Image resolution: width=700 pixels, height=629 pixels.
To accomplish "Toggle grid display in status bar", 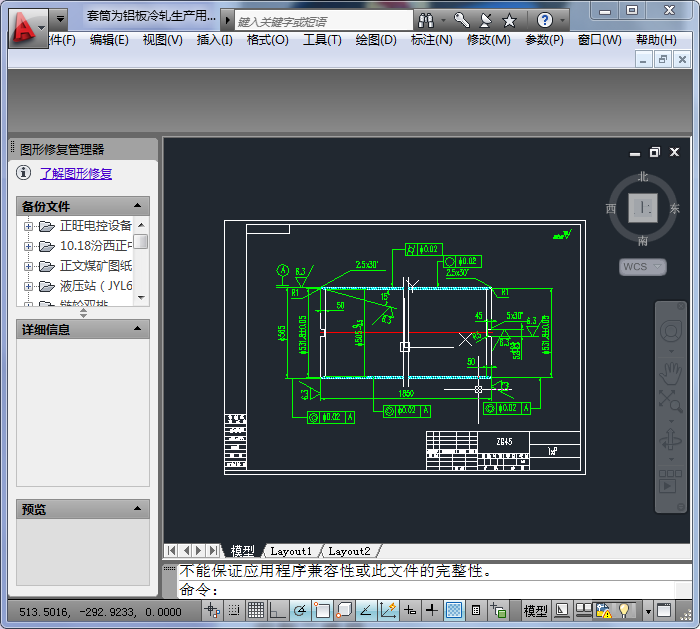I will tap(256, 610).
